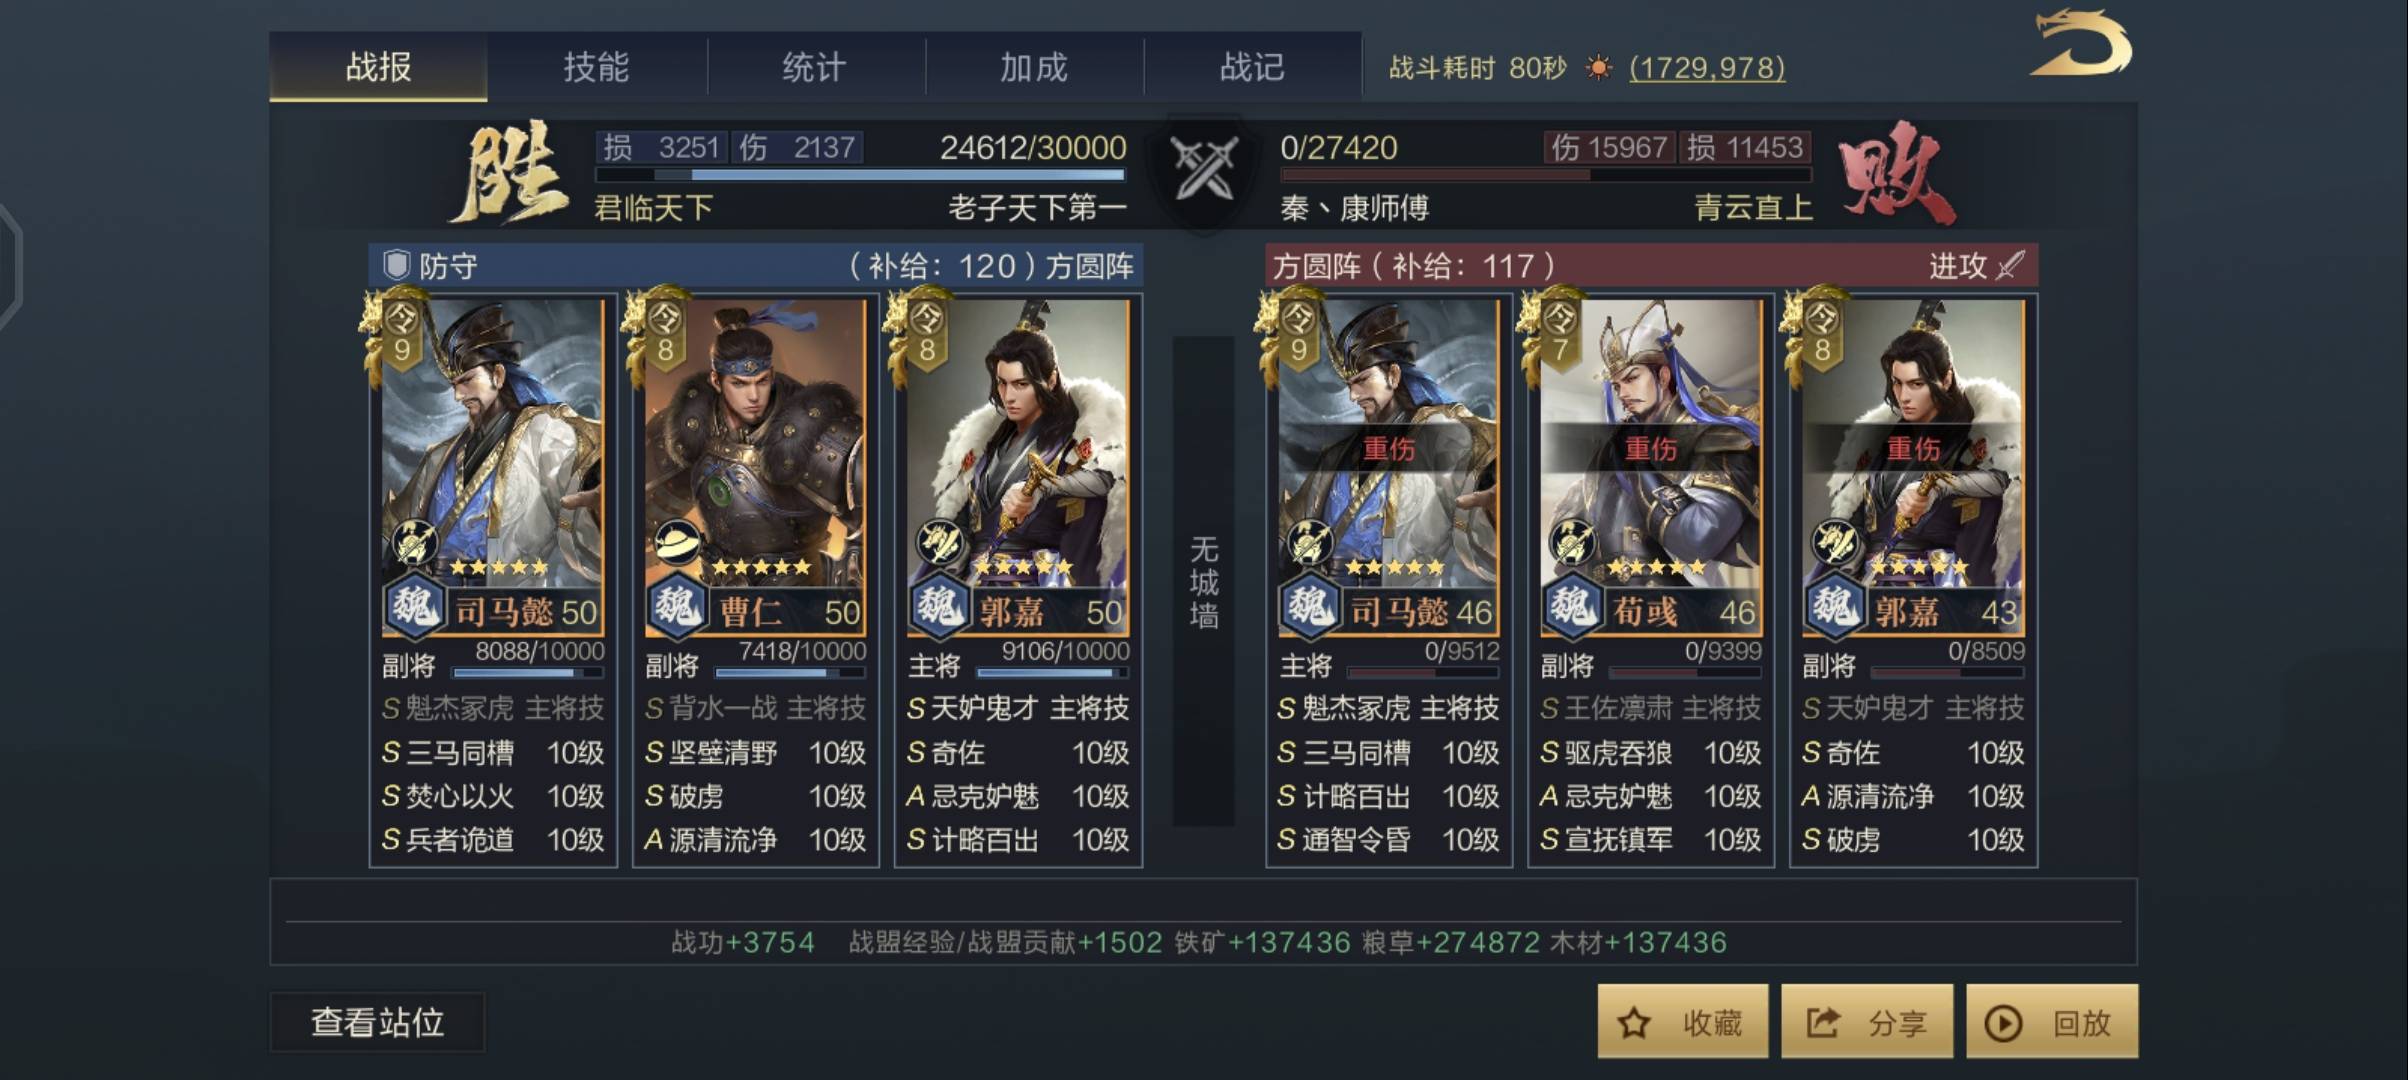Click the crossed swords battle emblem
Image resolution: width=2408 pixels, height=1080 pixels.
click(x=1204, y=168)
